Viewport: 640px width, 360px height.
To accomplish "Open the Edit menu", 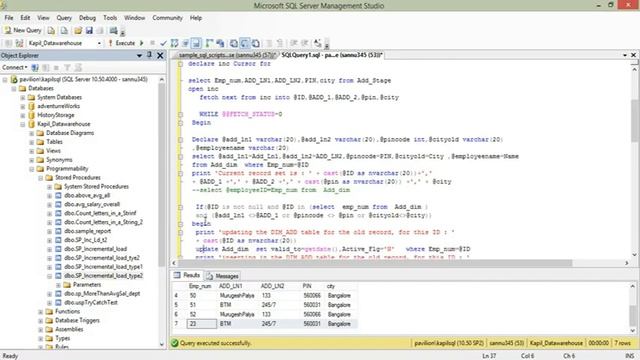I will [25, 18].
